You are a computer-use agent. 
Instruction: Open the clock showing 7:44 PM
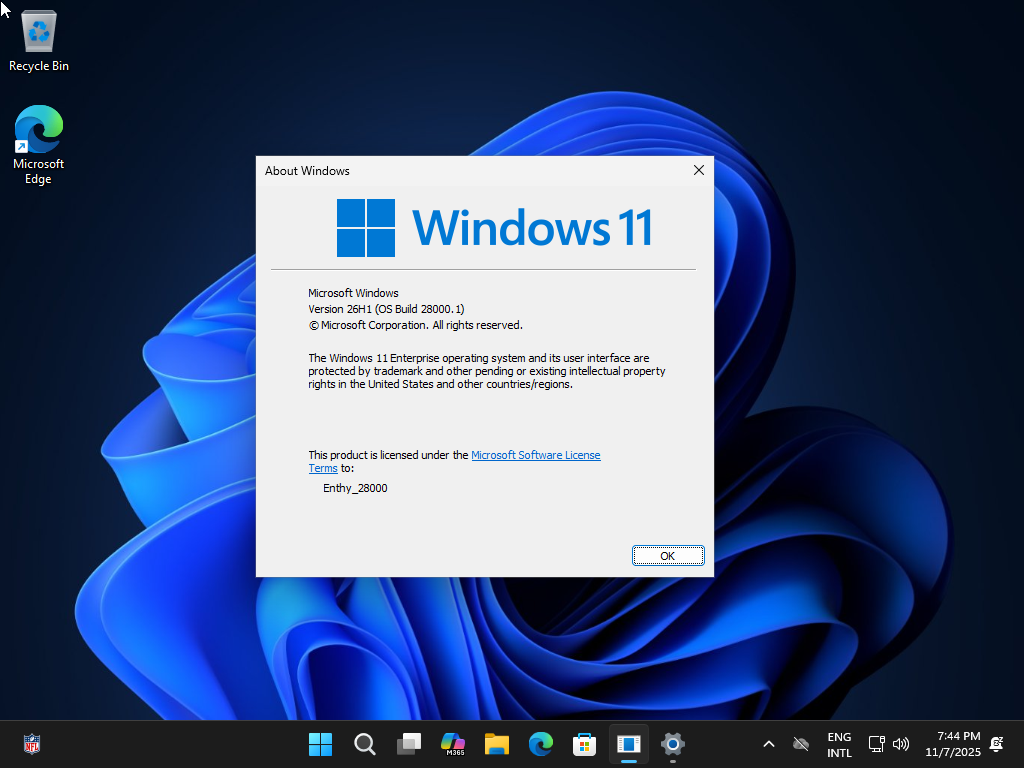pyautogui.click(x=953, y=744)
